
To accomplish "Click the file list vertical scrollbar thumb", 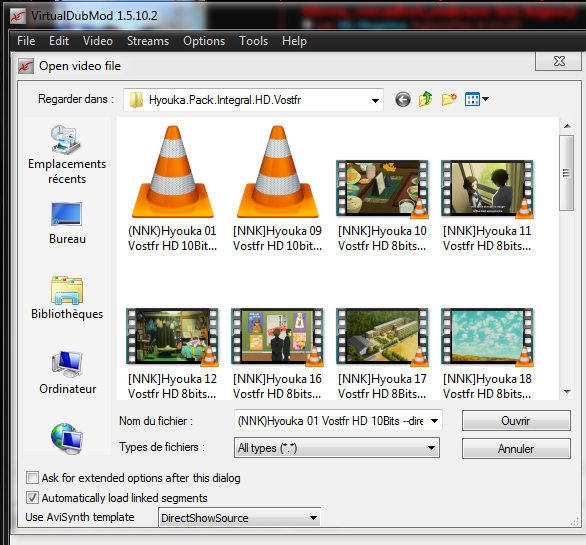I will point(567,173).
